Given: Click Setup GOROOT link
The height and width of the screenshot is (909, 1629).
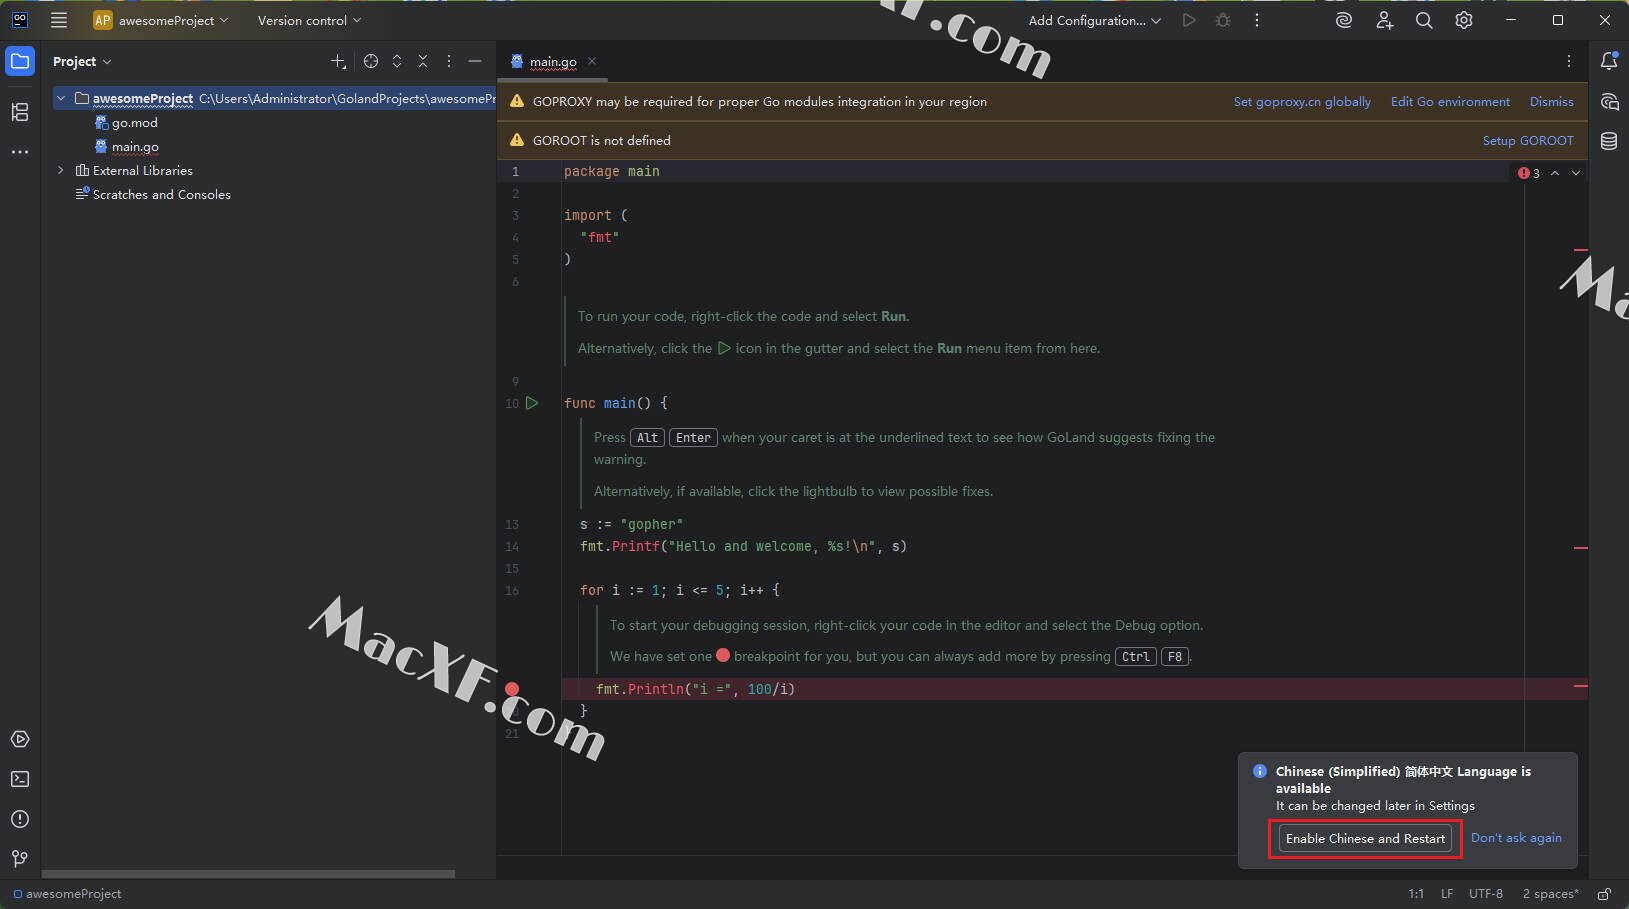Looking at the screenshot, I should pos(1528,141).
